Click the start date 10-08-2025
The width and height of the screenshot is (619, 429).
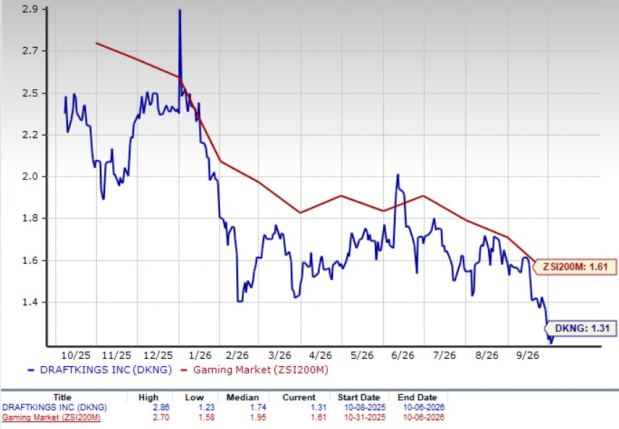[365, 407]
